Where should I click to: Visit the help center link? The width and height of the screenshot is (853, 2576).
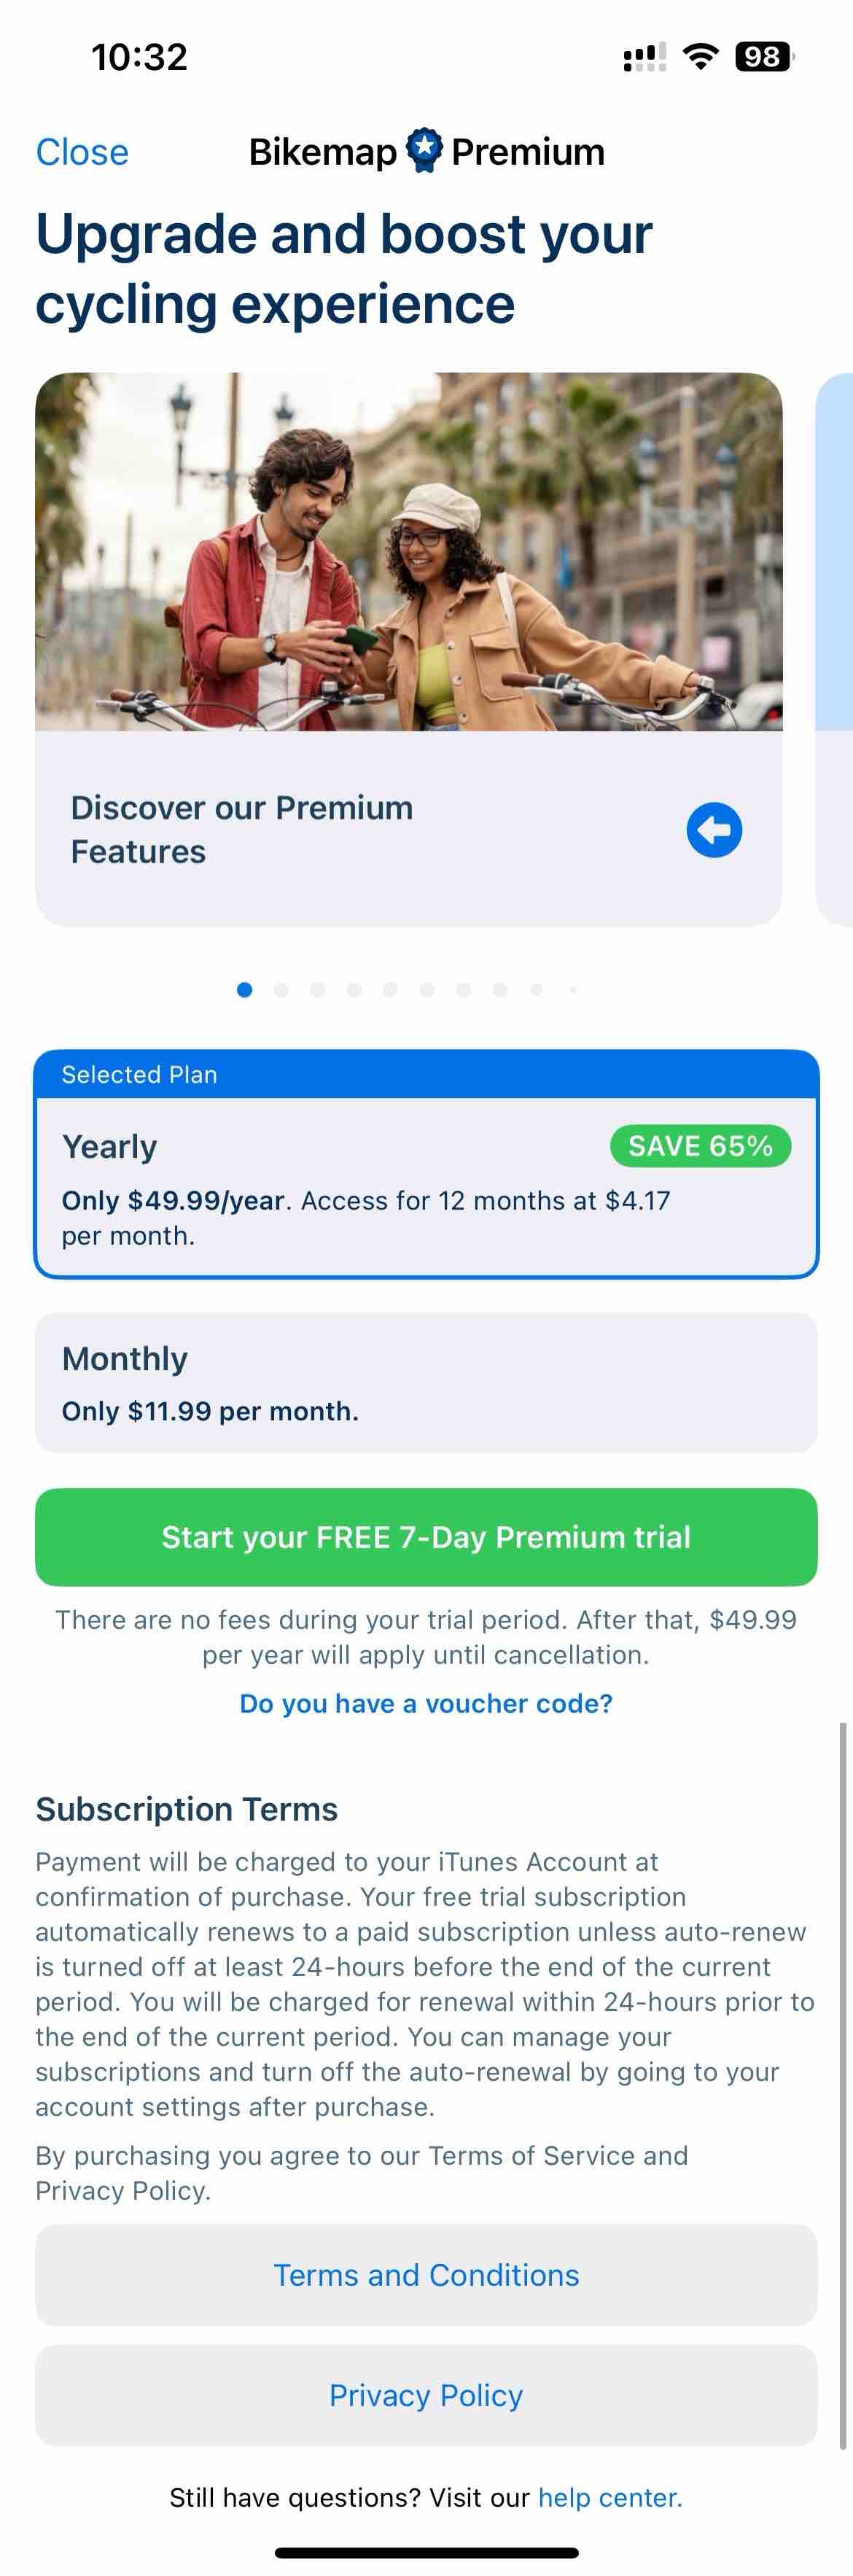[x=610, y=2497]
